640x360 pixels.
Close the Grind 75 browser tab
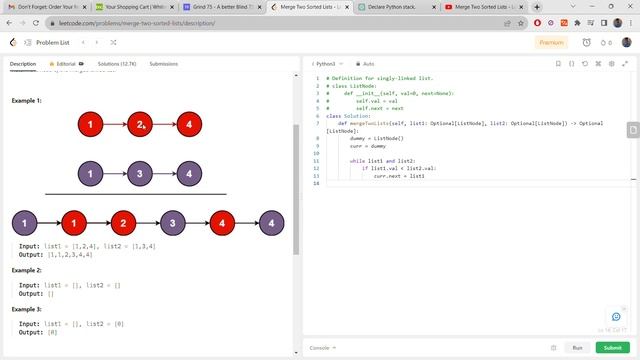pyautogui.click(x=259, y=7)
